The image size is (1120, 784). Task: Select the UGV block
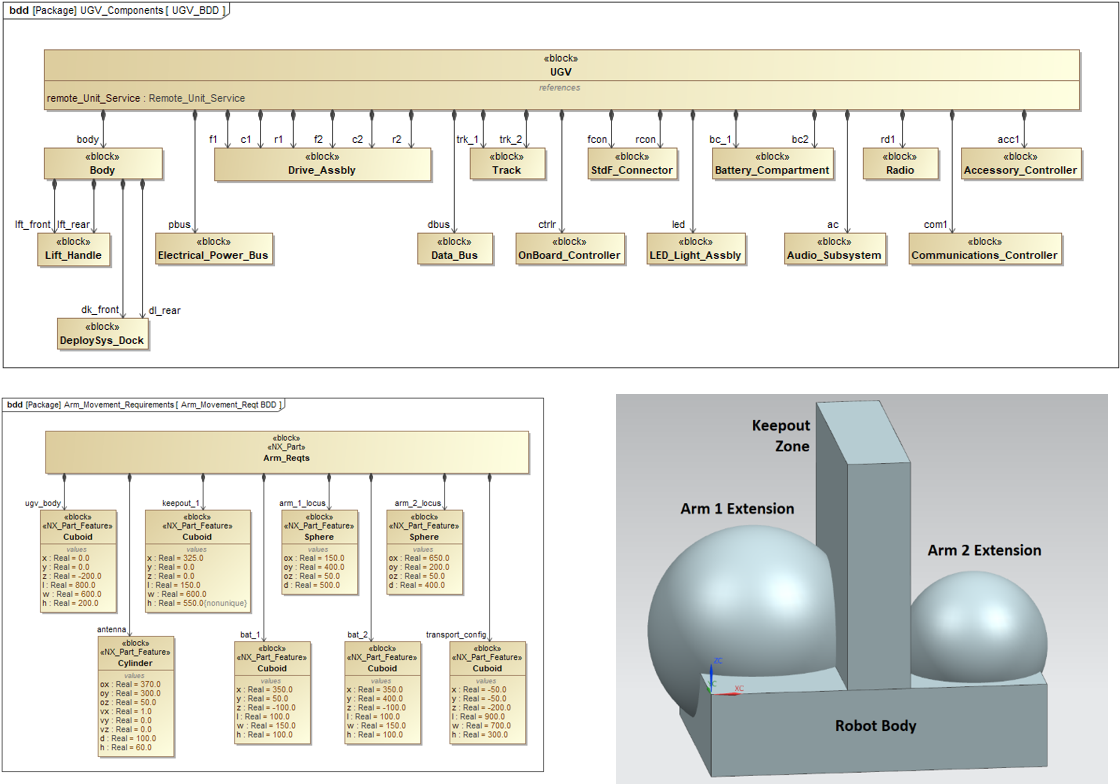[560, 72]
